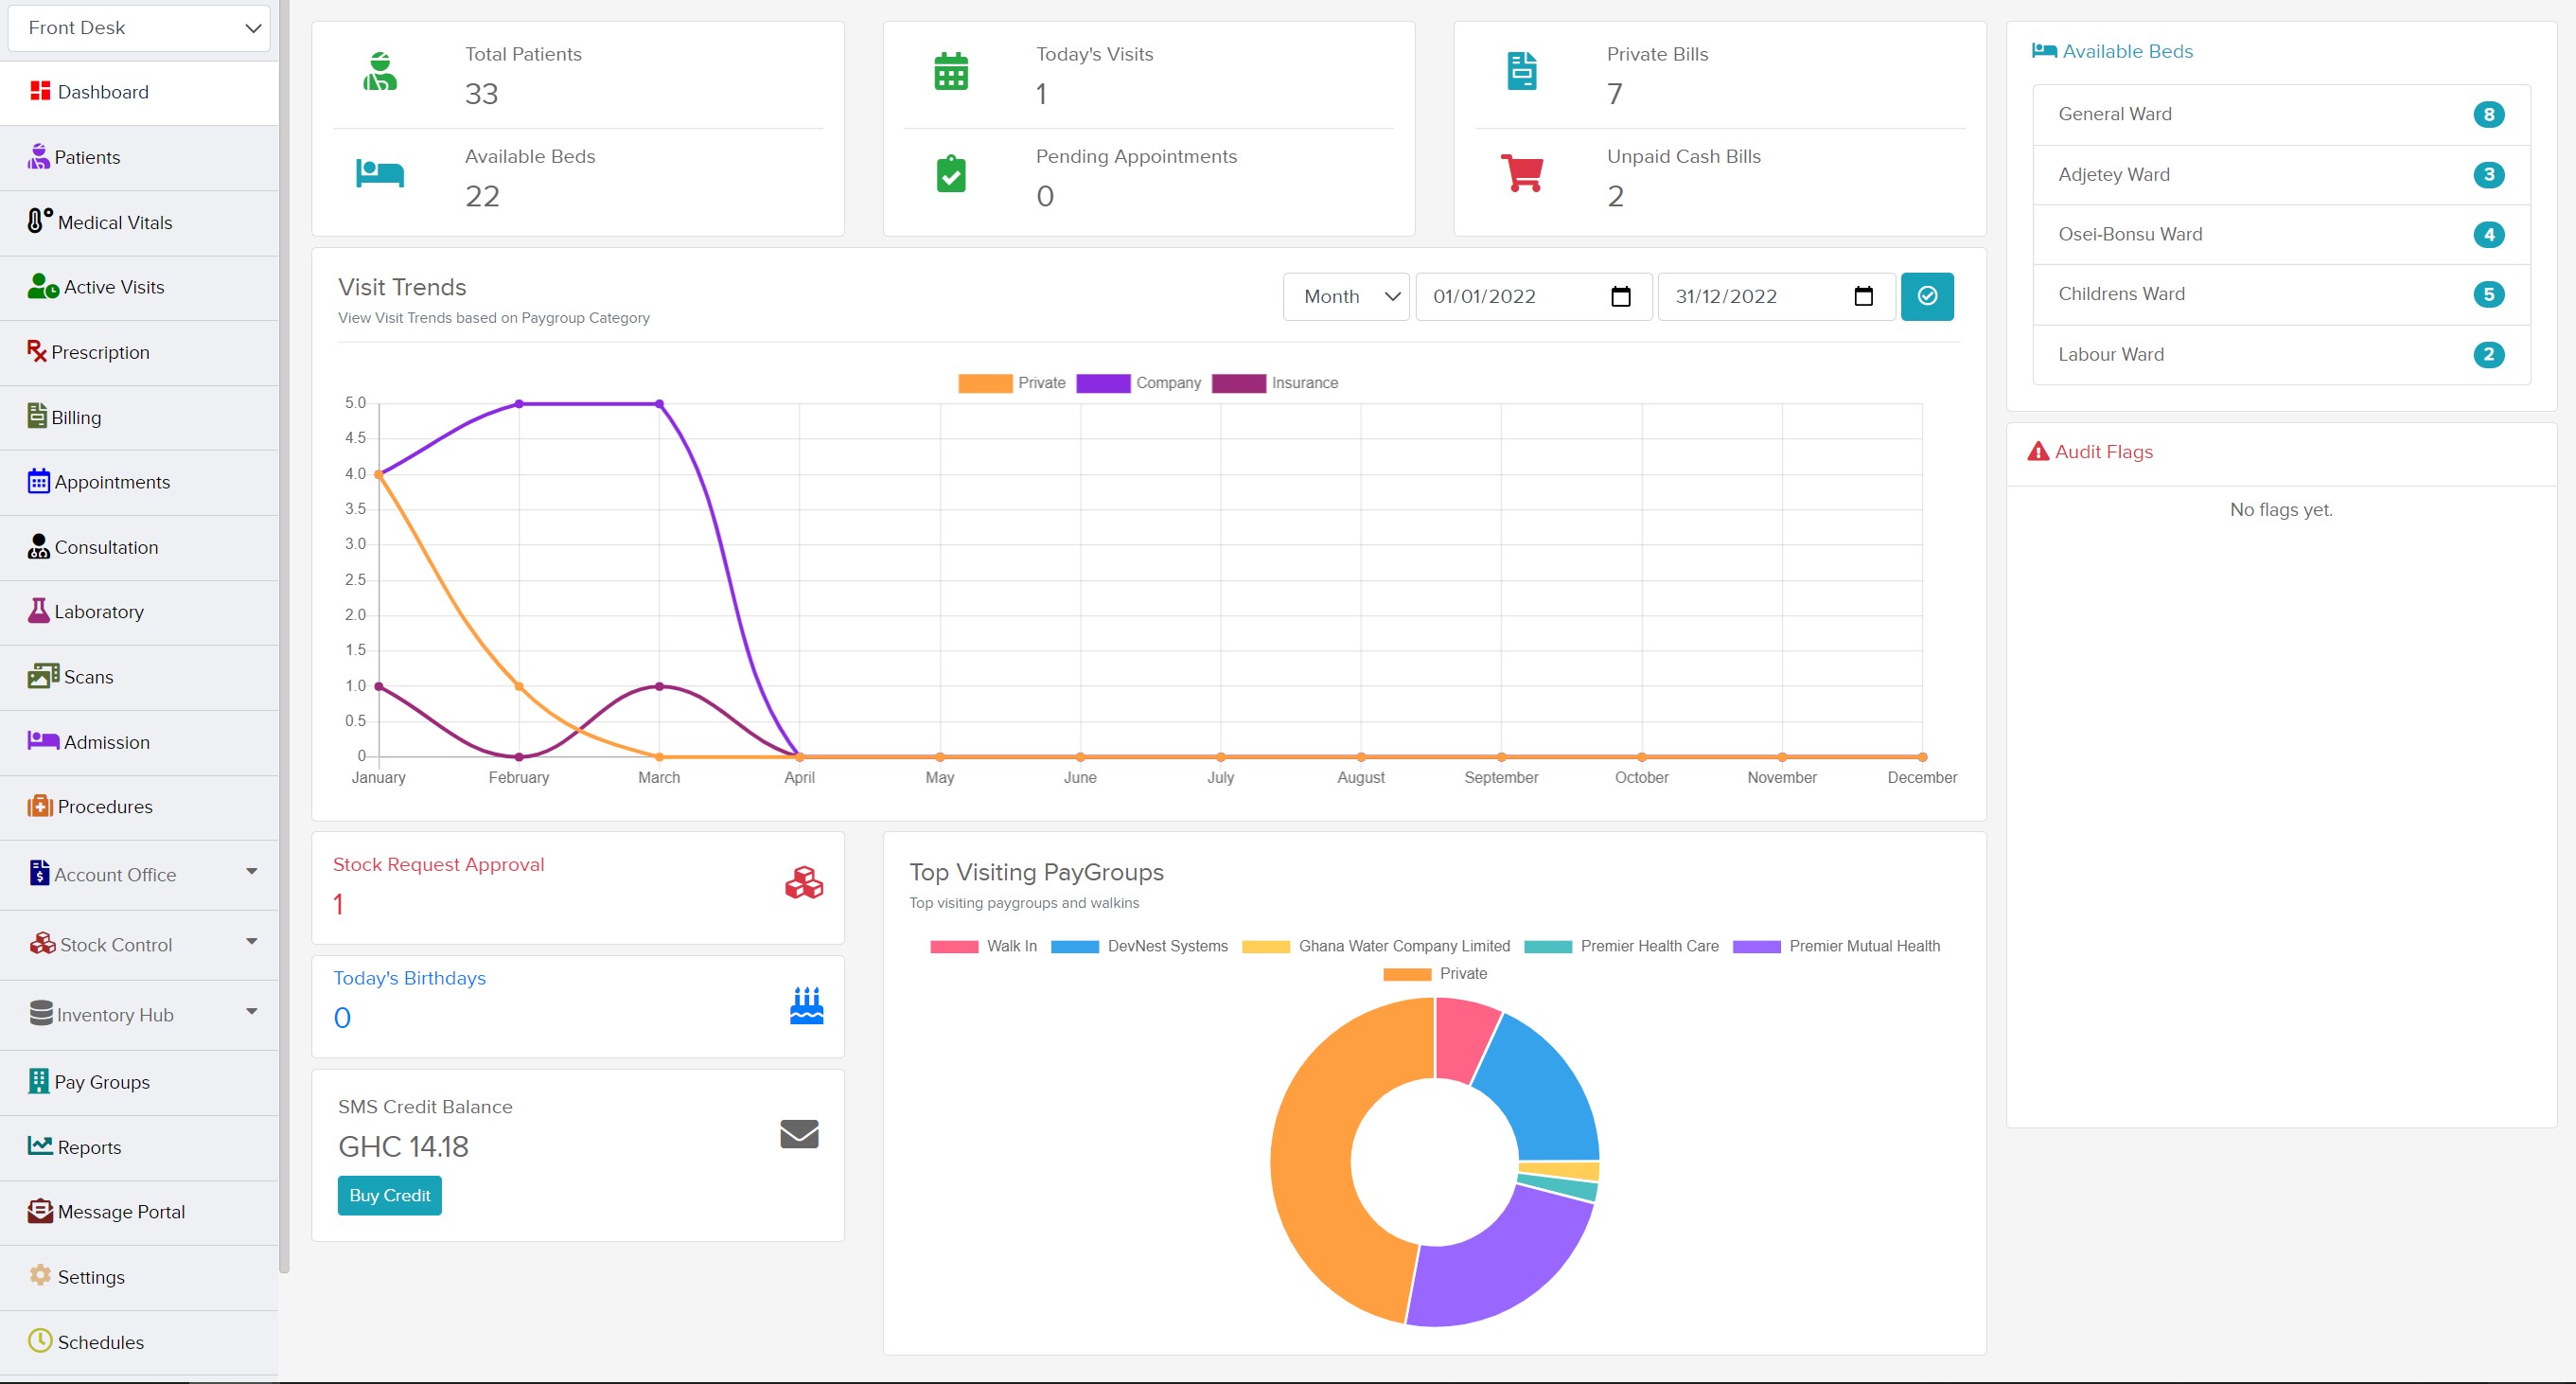Click the Buy Credit button

pyautogui.click(x=389, y=1195)
